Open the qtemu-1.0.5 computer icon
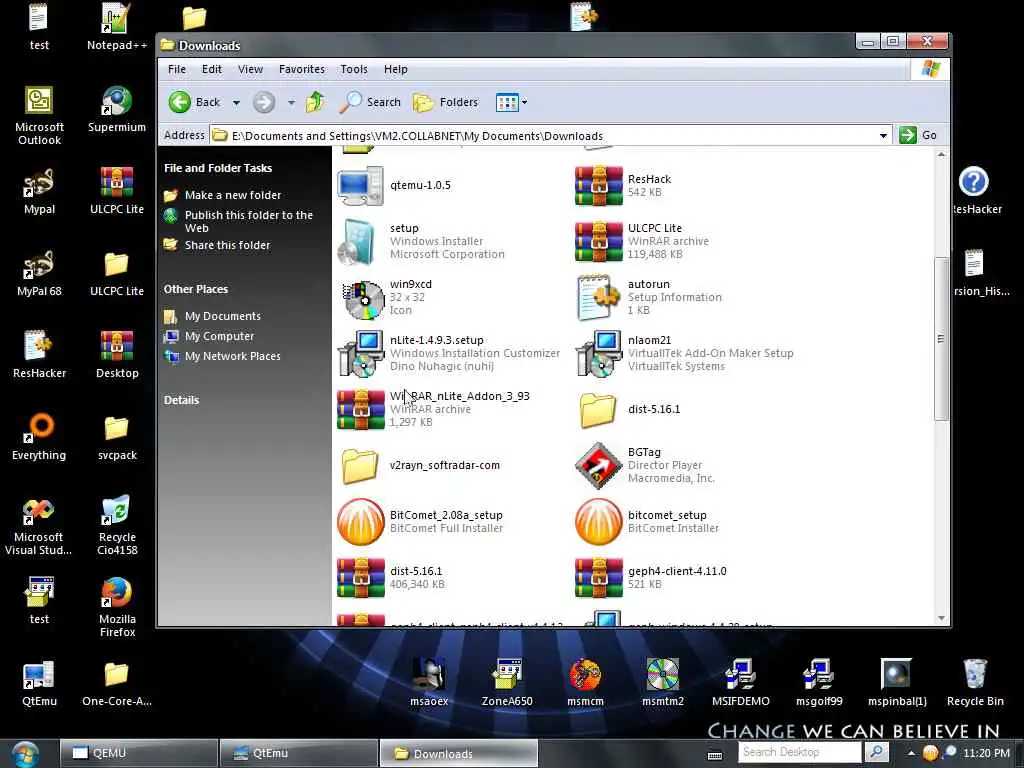 click(360, 185)
